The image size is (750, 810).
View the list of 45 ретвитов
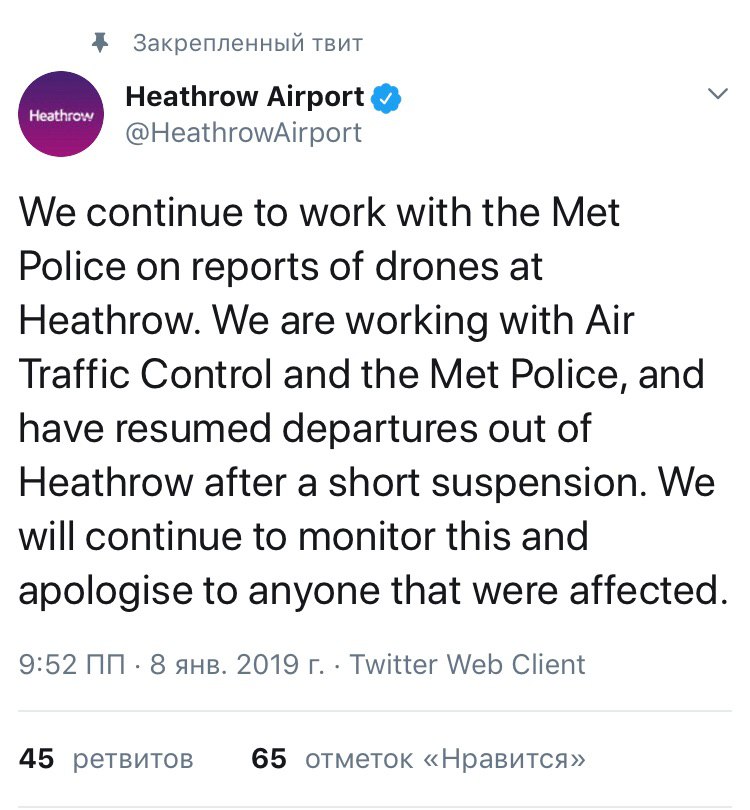[x=107, y=758]
